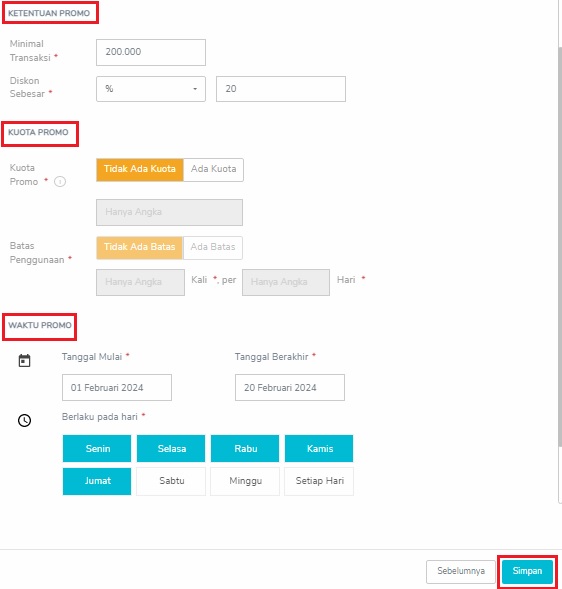562x589 pixels.
Task: Click the Kuota Promo info icon
Action: [x=60, y=181]
